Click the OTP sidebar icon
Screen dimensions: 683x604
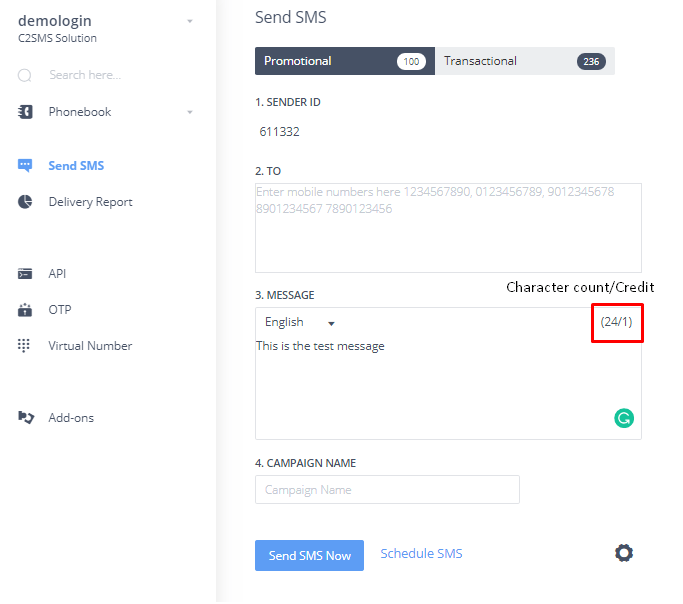tap(26, 310)
